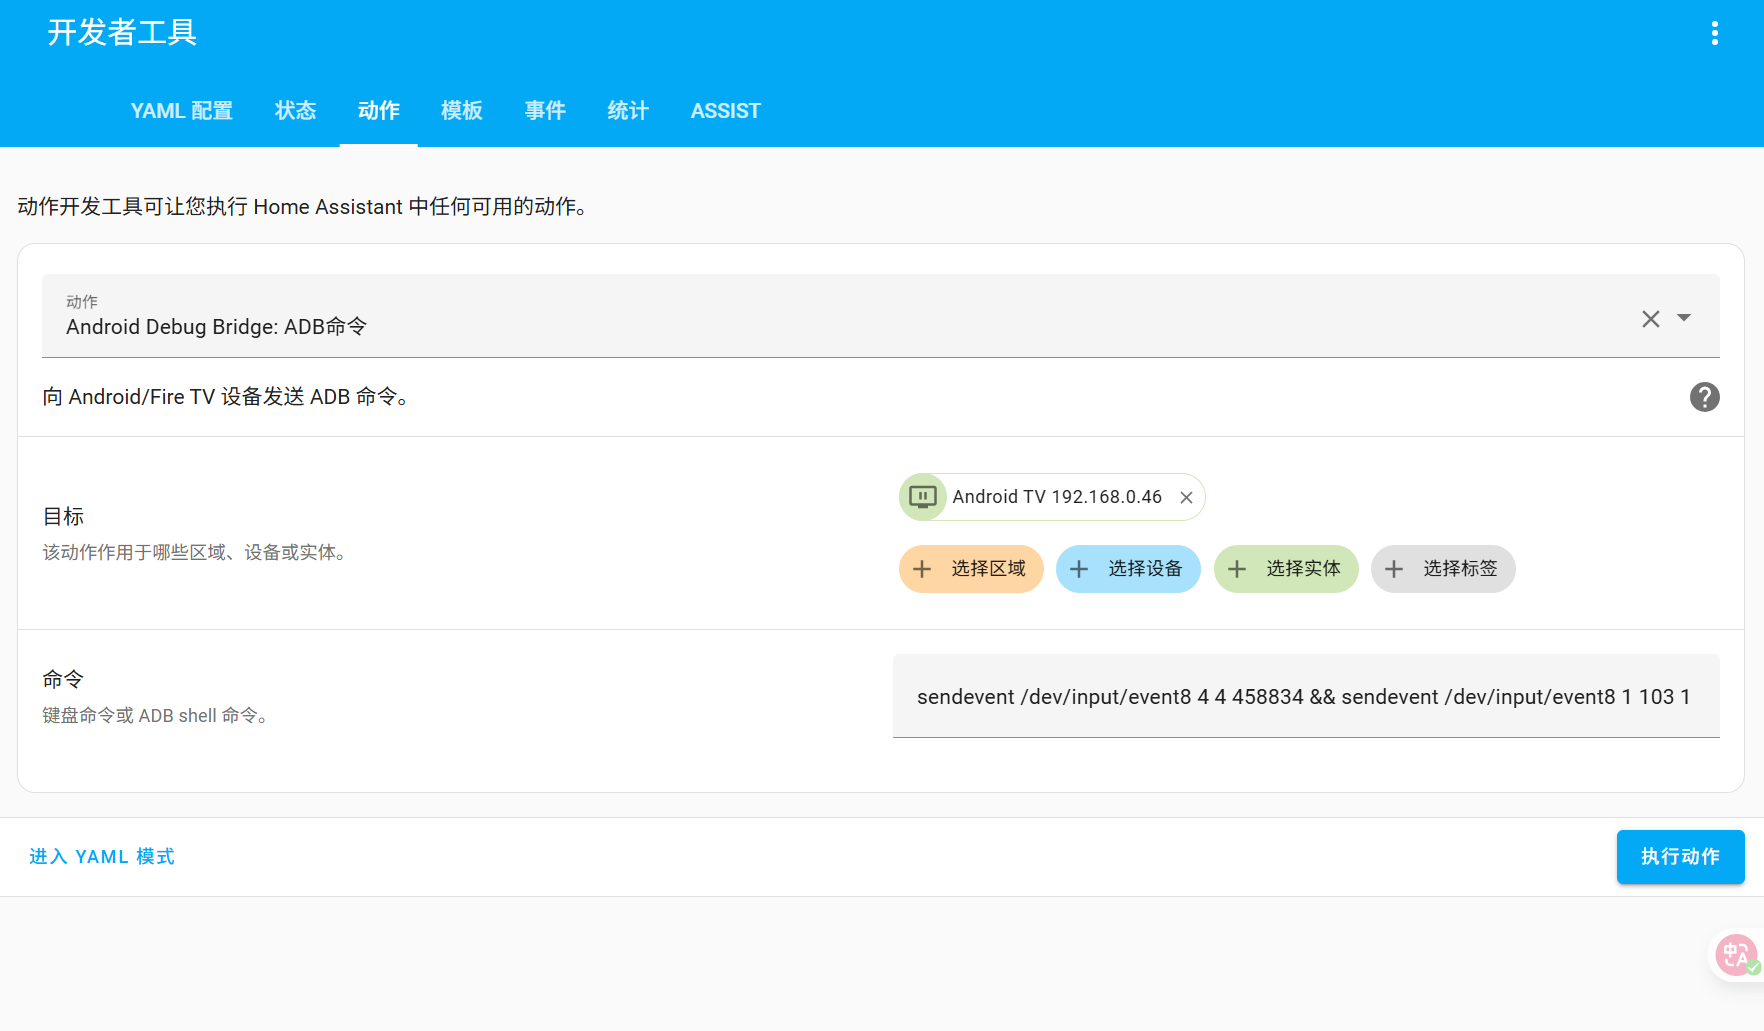Click the 目标 section label
Image resolution: width=1764 pixels, height=1031 pixels.
point(63,517)
